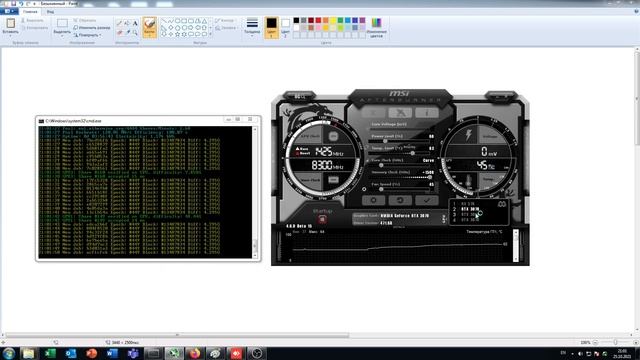
Task: Click Afterburner reset button in image
Action: coord(400,200)
